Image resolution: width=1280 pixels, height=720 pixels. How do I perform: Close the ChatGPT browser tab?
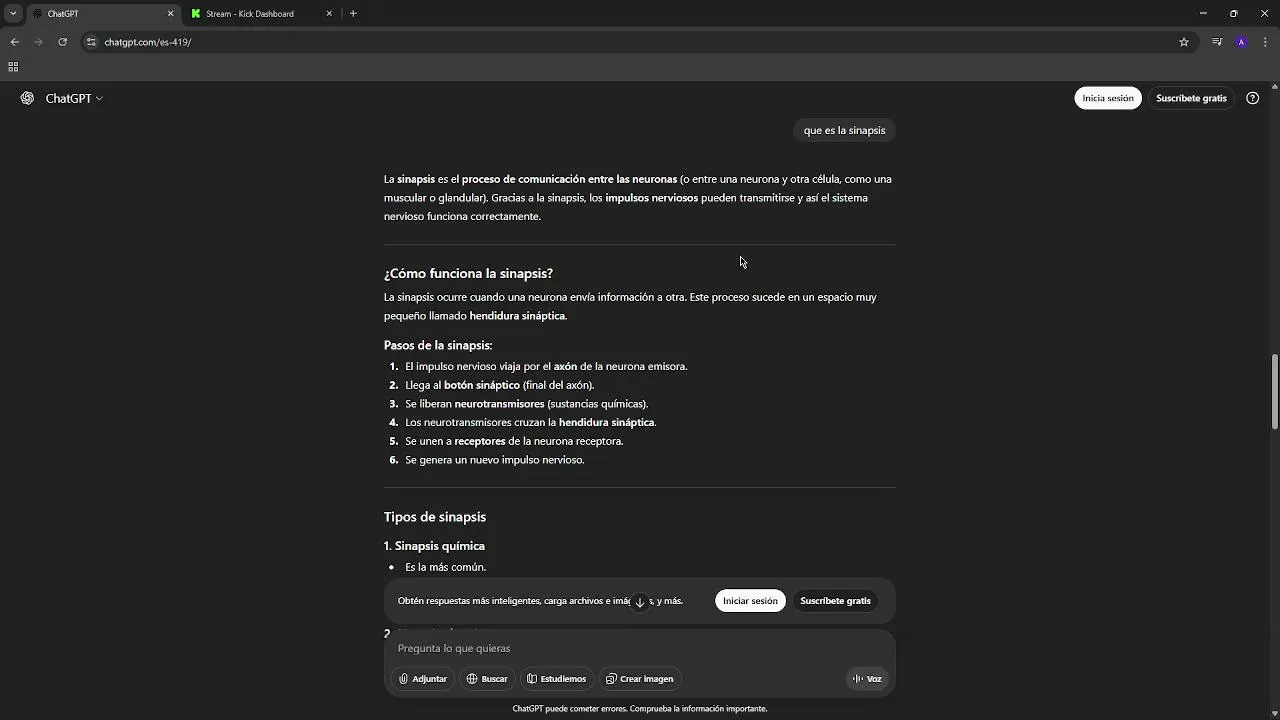tap(170, 14)
